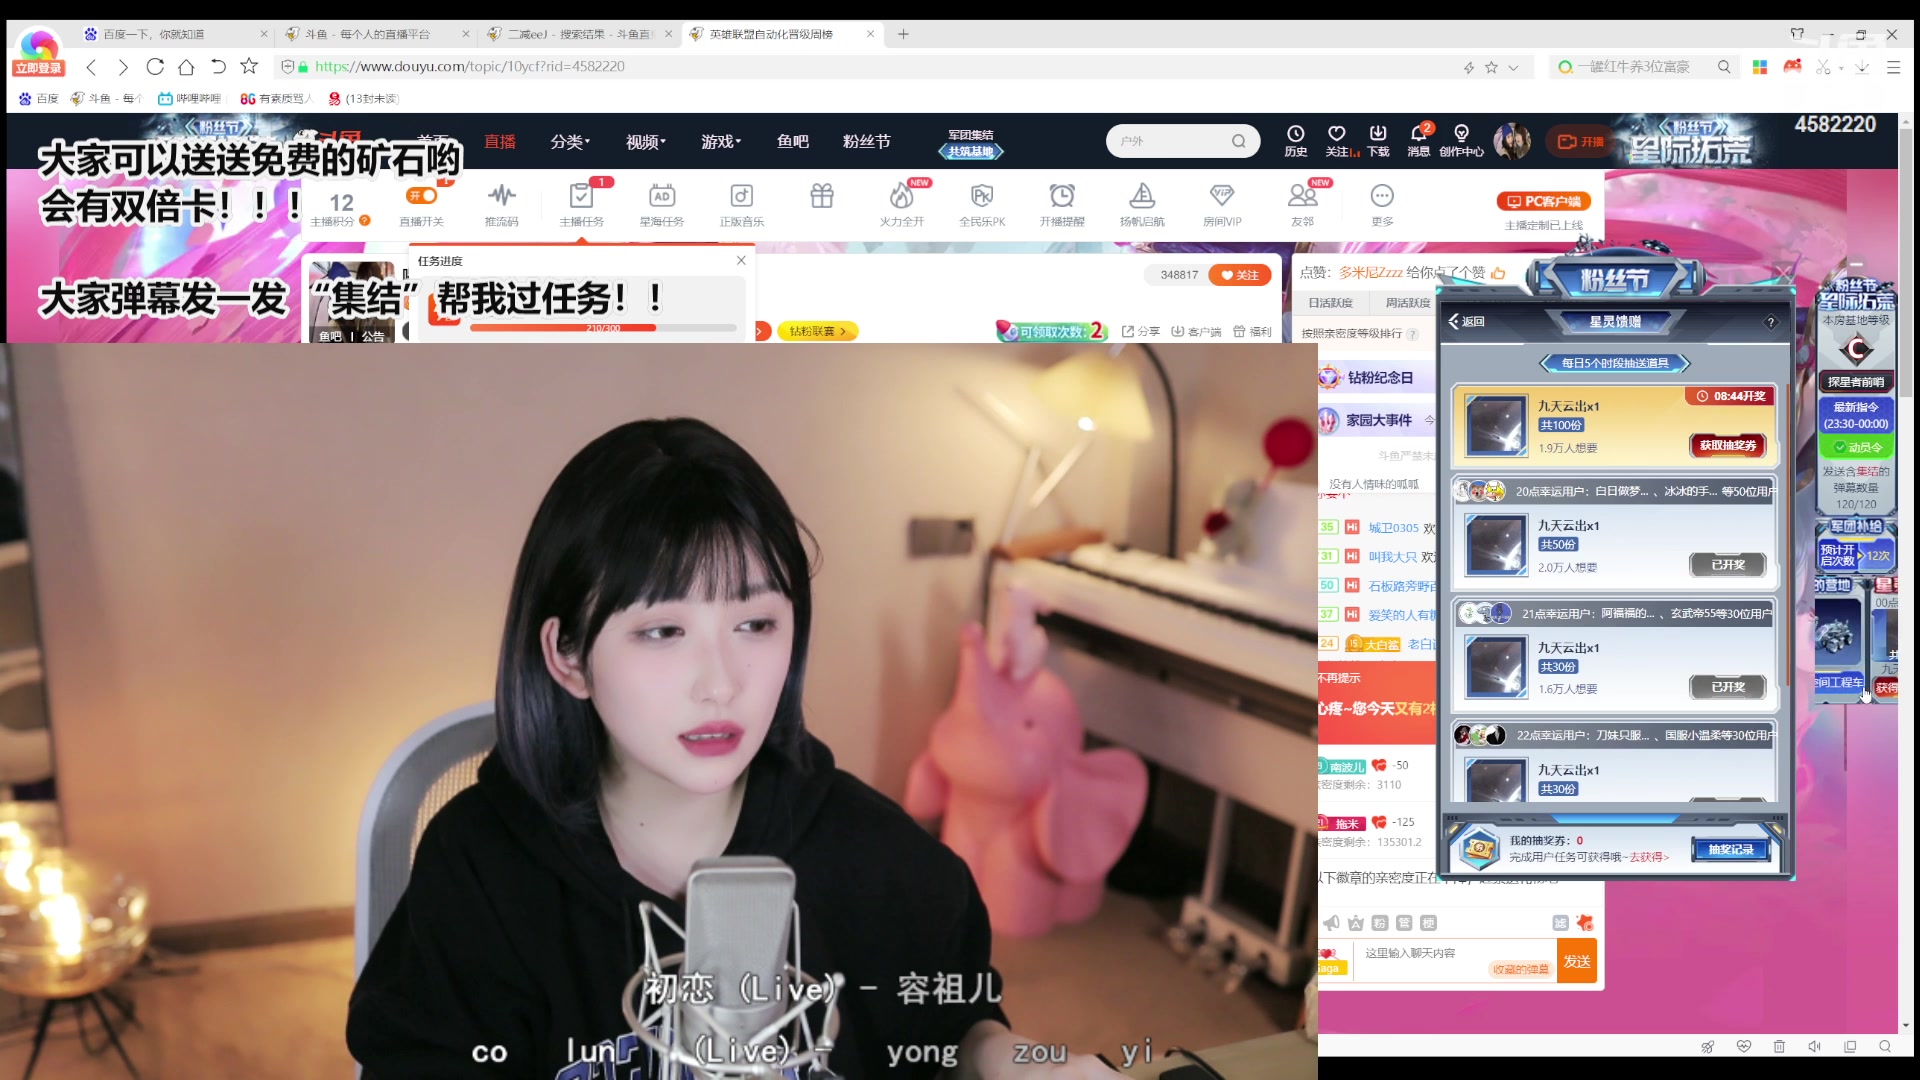Close the 任务进度 popup

741,260
